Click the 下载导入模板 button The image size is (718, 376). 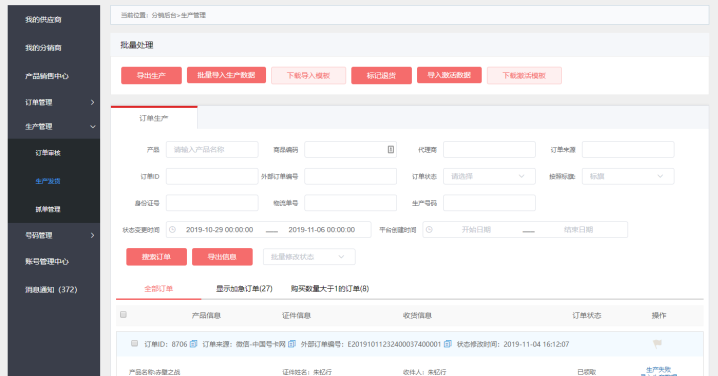tap(308, 76)
